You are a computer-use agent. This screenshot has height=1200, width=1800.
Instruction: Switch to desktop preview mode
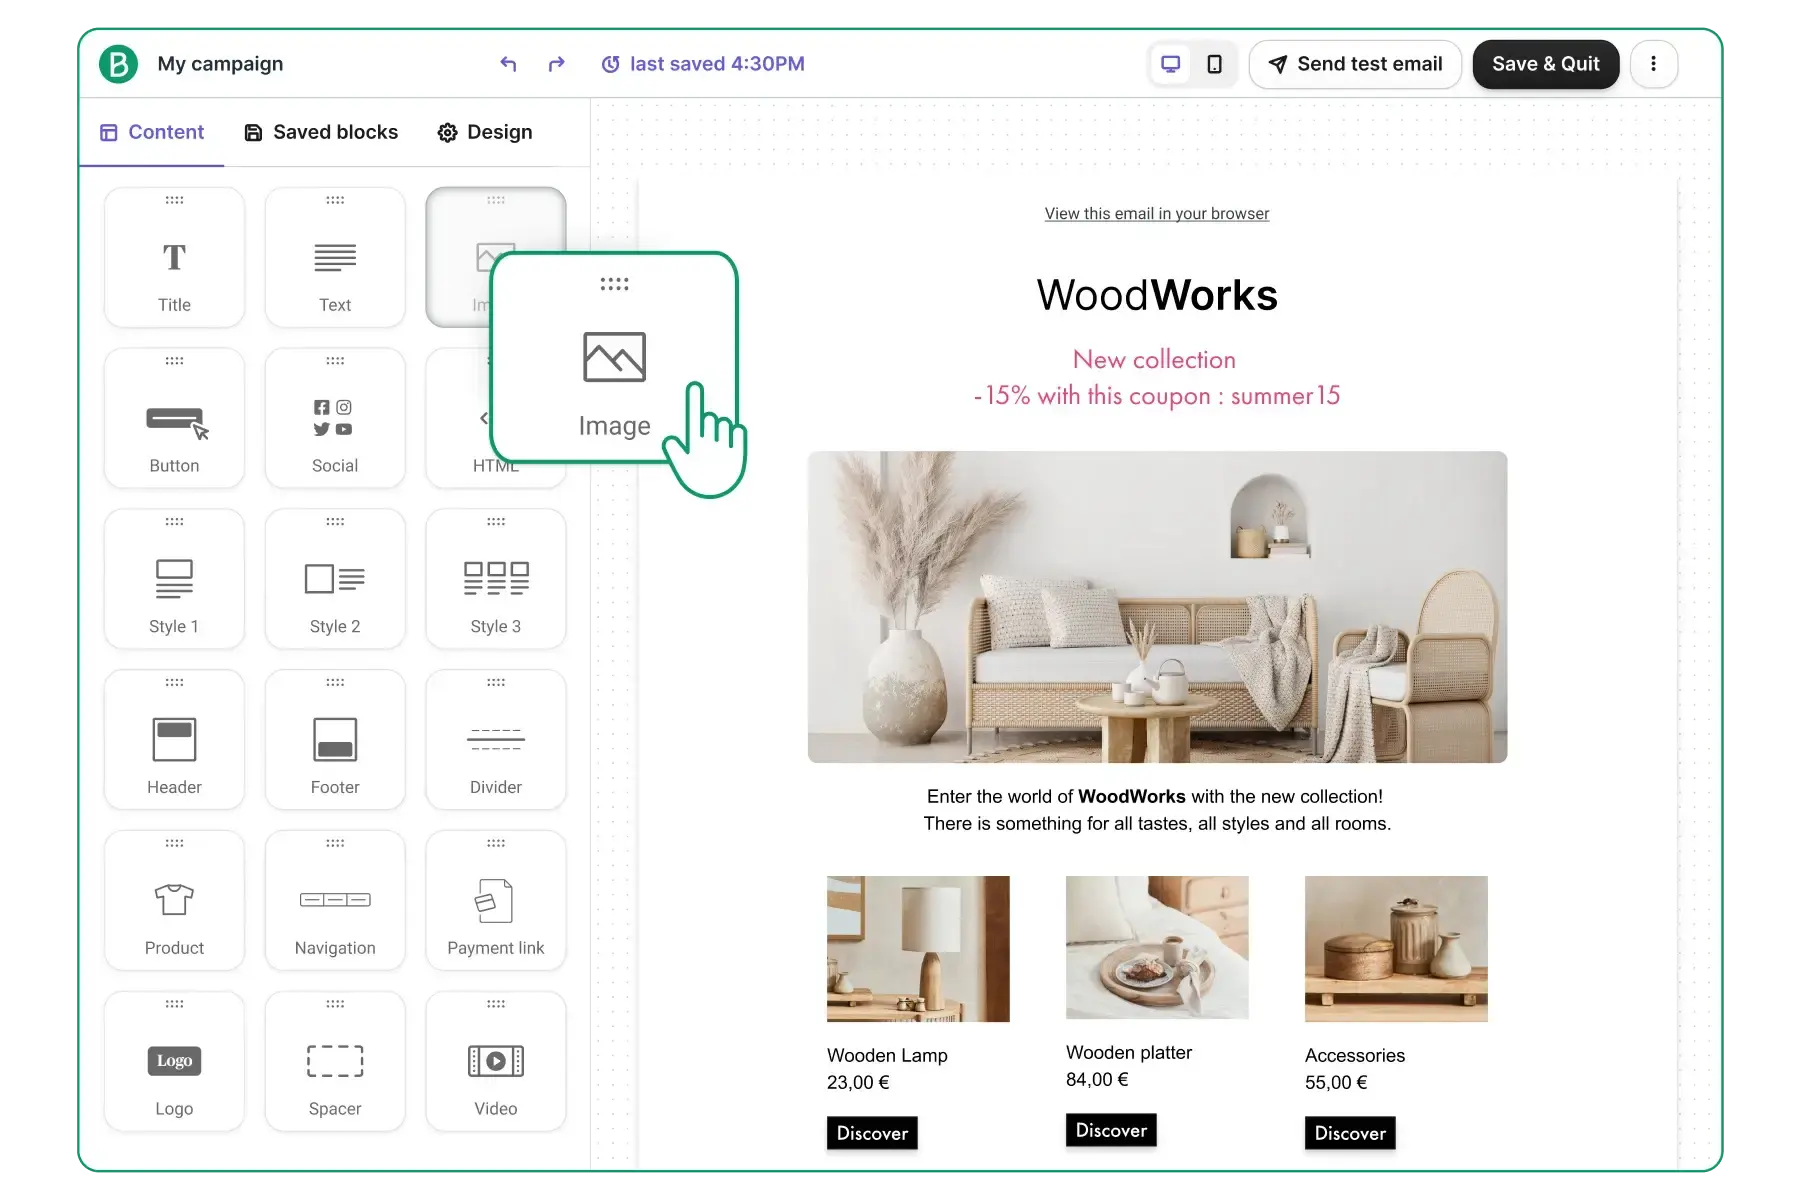click(x=1170, y=64)
